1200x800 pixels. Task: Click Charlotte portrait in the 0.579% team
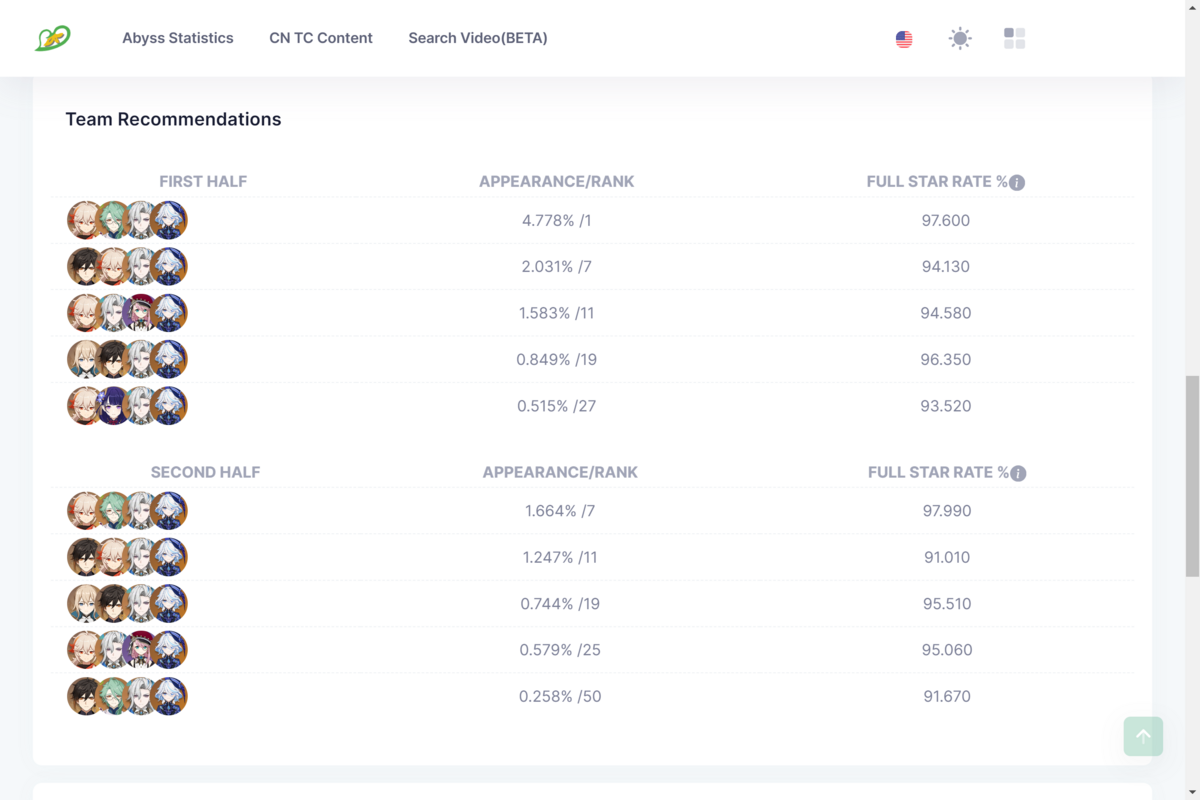[x=141, y=650]
